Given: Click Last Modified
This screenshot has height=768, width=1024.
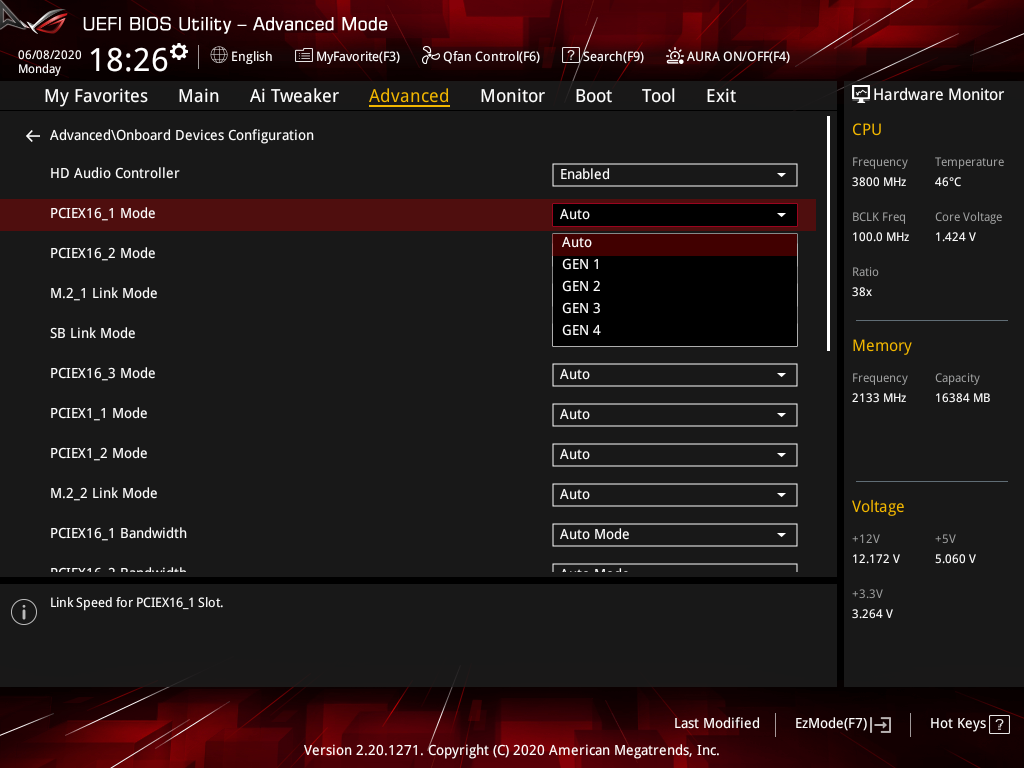Looking at the screenshot, I should pos(716,724).
